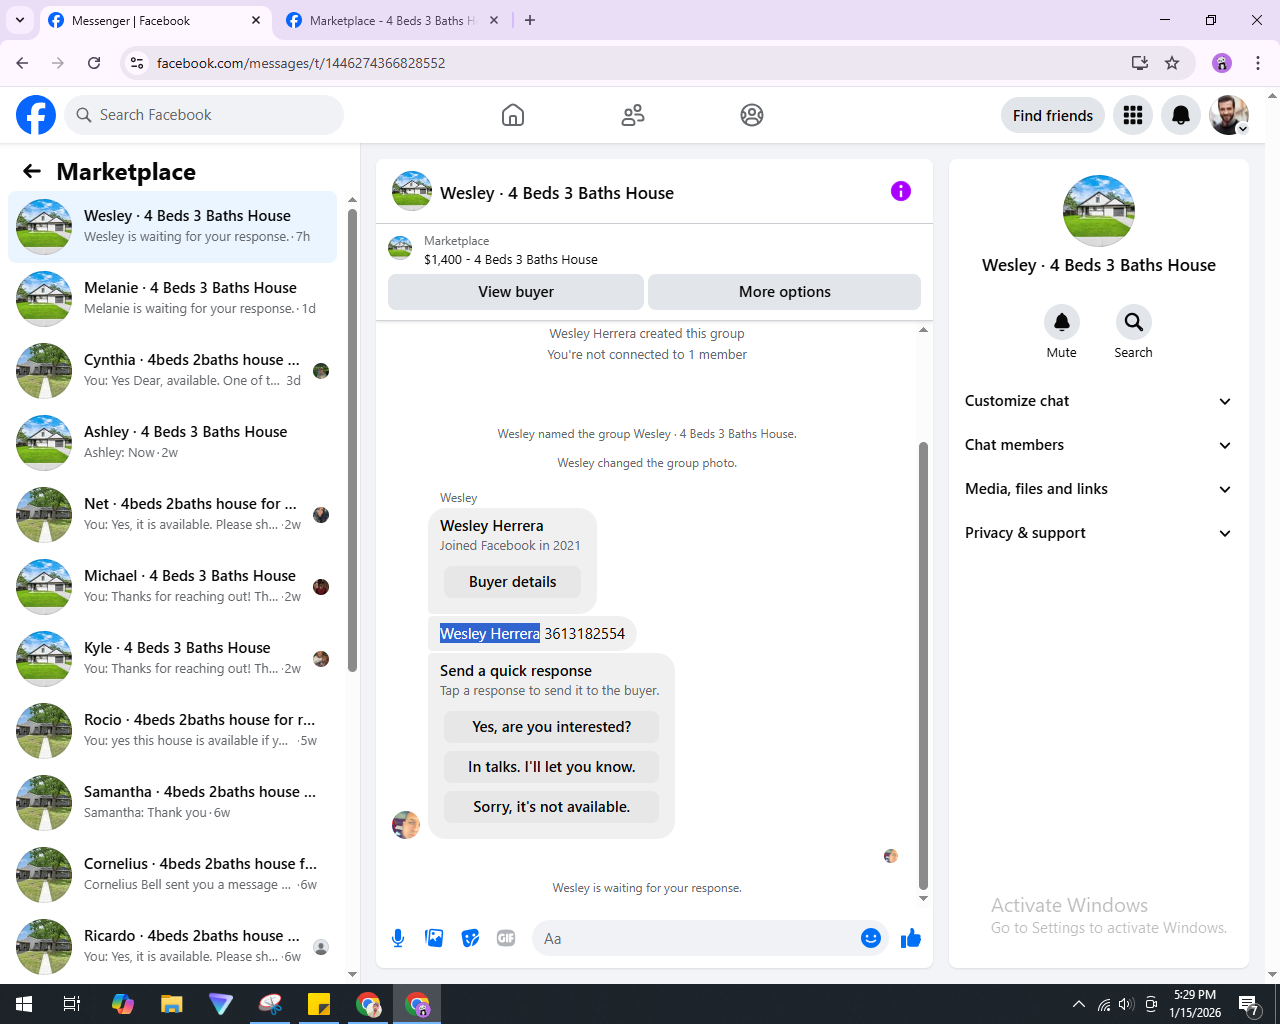Search in conversation with magnifier icon
The height and width of the screenshot is (1024, 1280).
pos(1133,322)
